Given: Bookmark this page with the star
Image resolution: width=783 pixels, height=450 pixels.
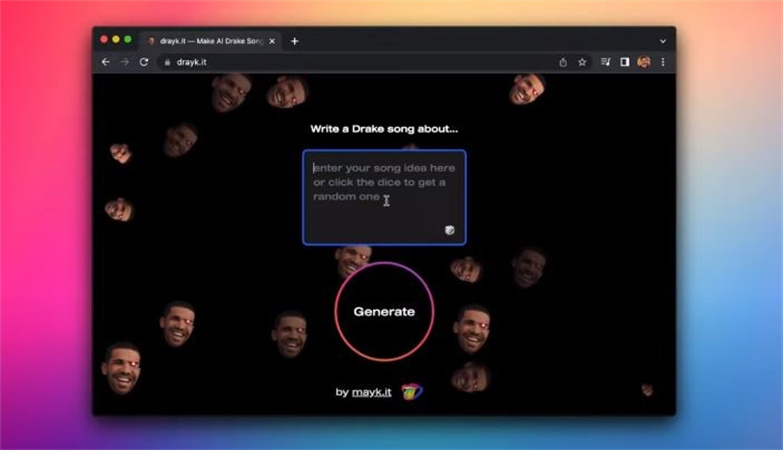Looking at the screenshot, I should (582, 62).
